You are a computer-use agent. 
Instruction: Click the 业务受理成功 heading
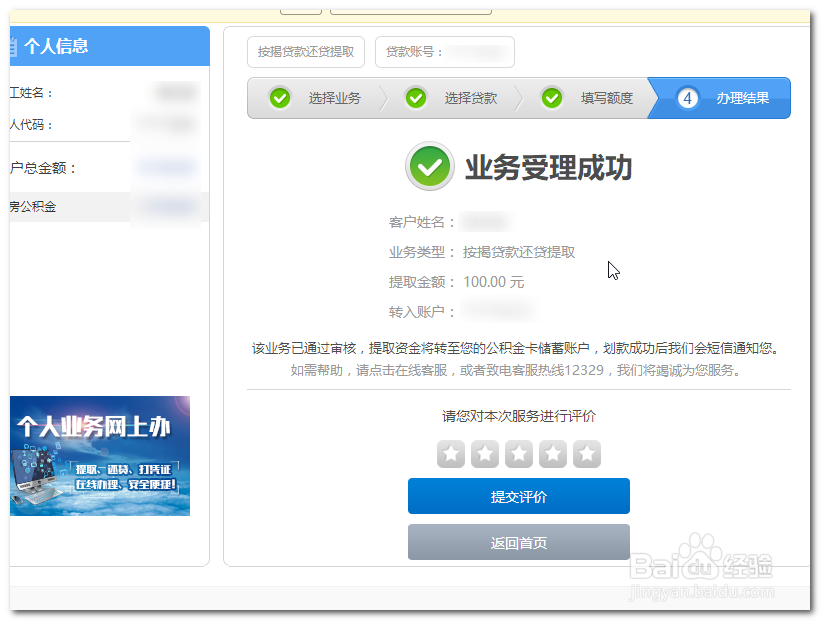[549, 168]
